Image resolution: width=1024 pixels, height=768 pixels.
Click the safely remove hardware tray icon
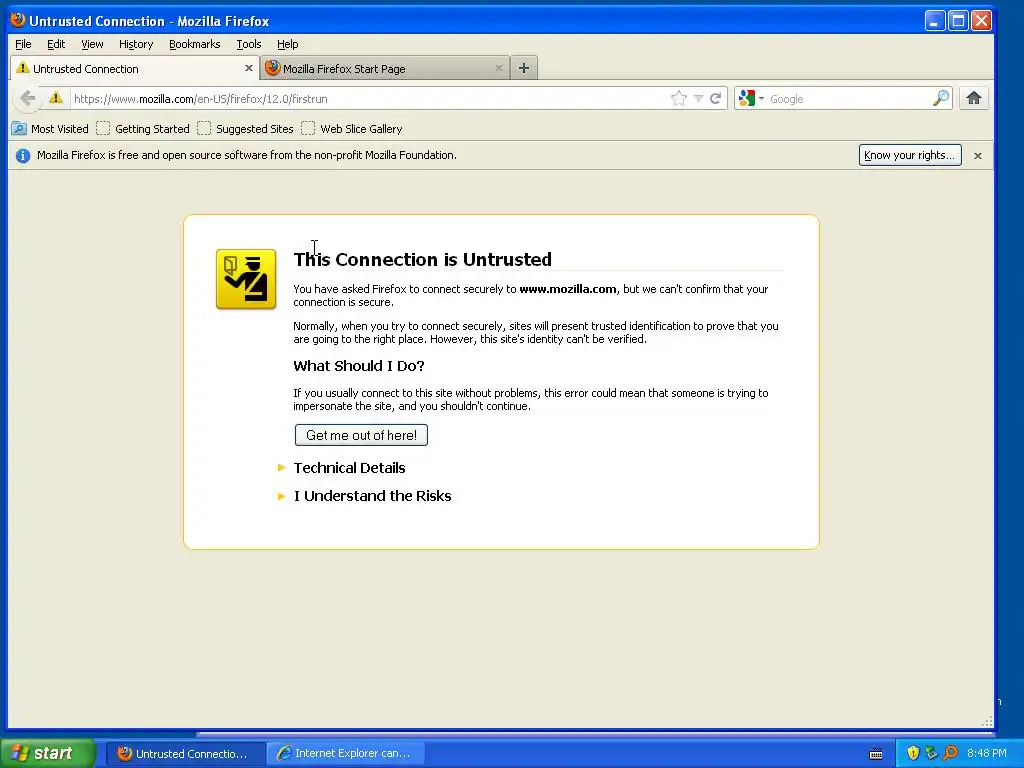[x=931, y=753]
